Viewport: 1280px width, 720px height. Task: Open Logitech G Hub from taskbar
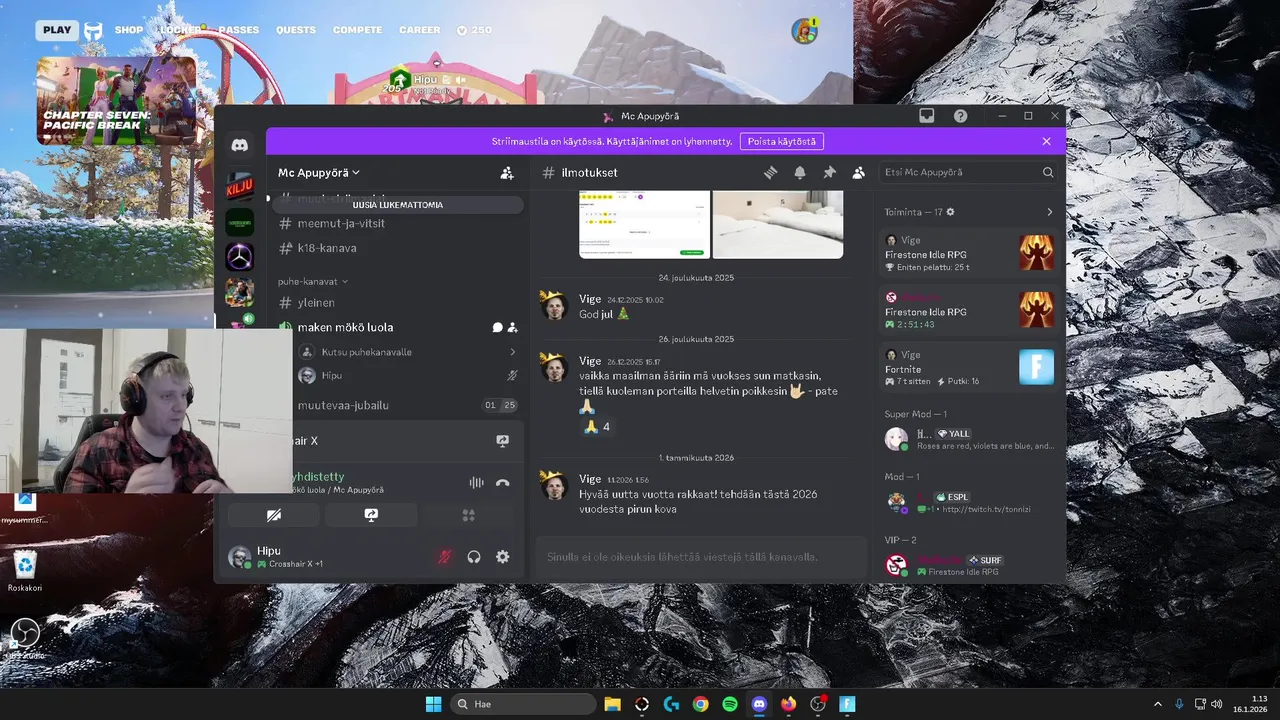(x=671, y=704)
